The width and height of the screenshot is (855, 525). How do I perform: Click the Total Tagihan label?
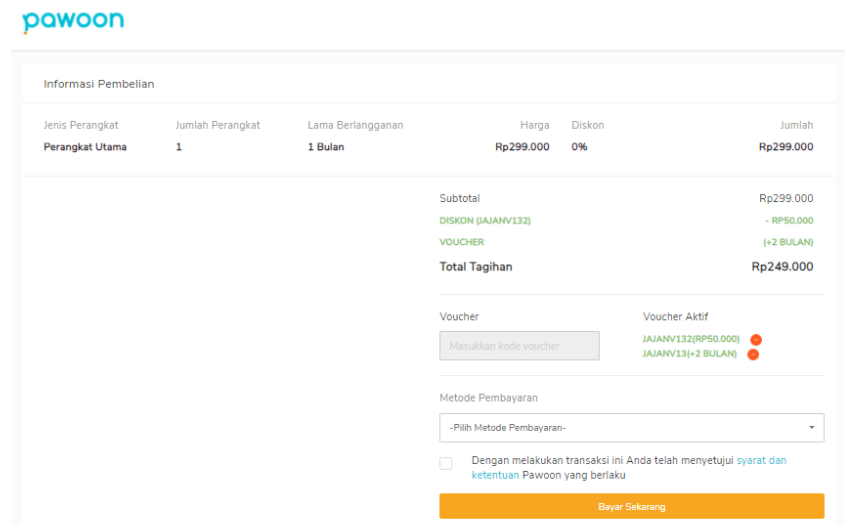tap(475, 267)
